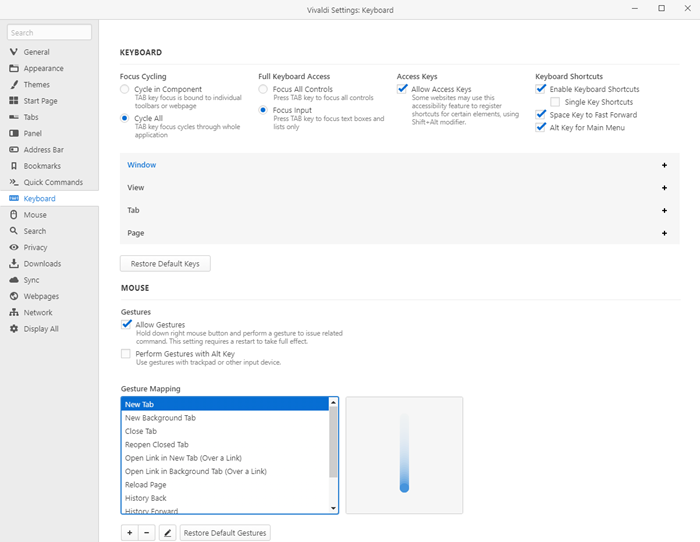Select Reopen Closed Tab gesture
Screen dimensions: 700x542
(x=225, y=444)
